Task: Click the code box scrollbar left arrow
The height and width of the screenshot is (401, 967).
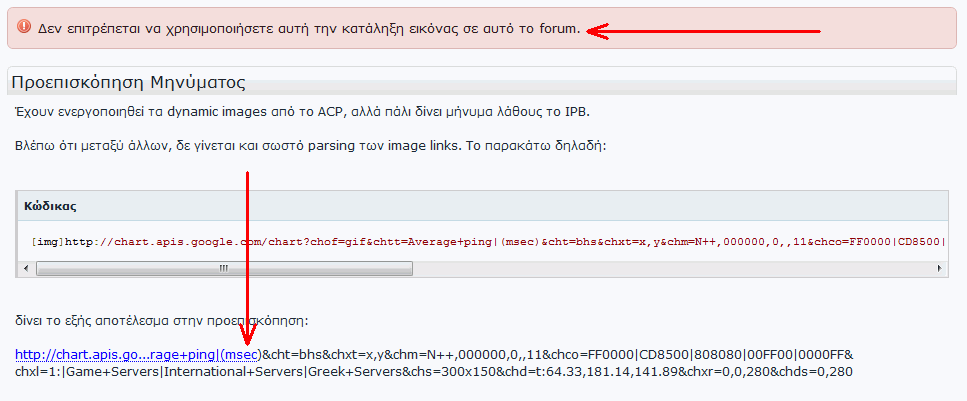Action: (x=25, y=268)
